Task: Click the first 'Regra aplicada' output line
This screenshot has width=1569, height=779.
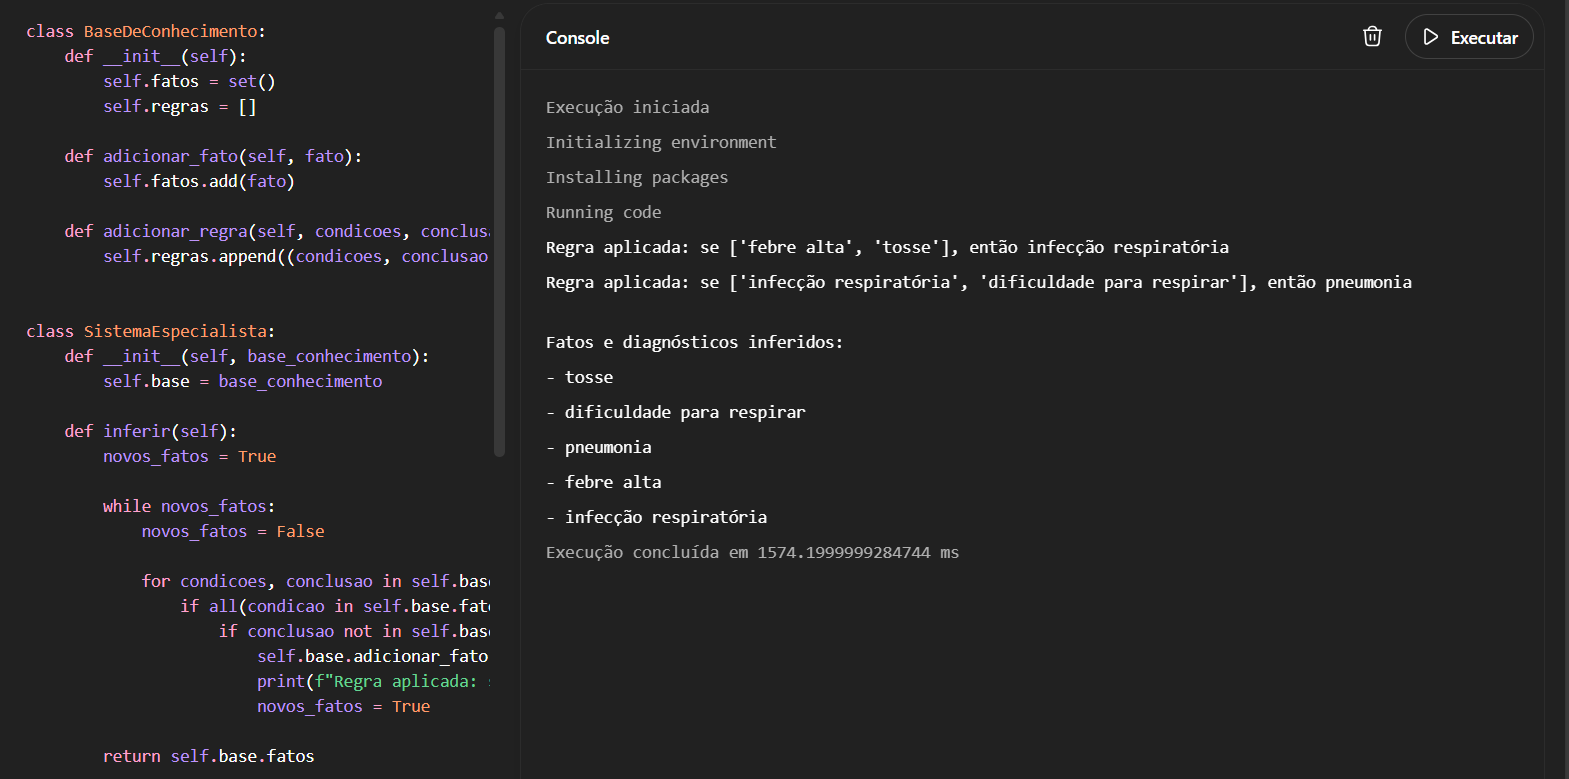Action: (887, 248)
